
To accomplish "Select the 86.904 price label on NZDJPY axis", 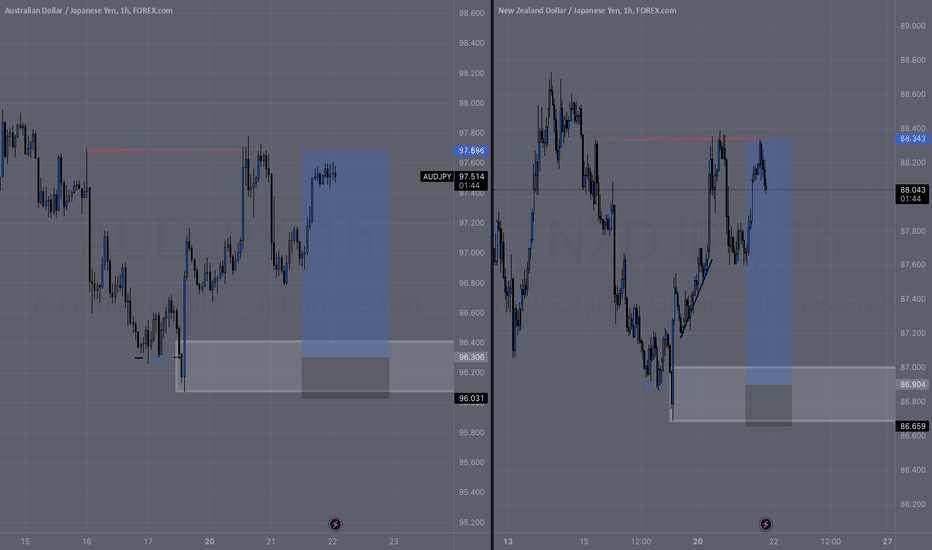I will [x=913, y=385].
